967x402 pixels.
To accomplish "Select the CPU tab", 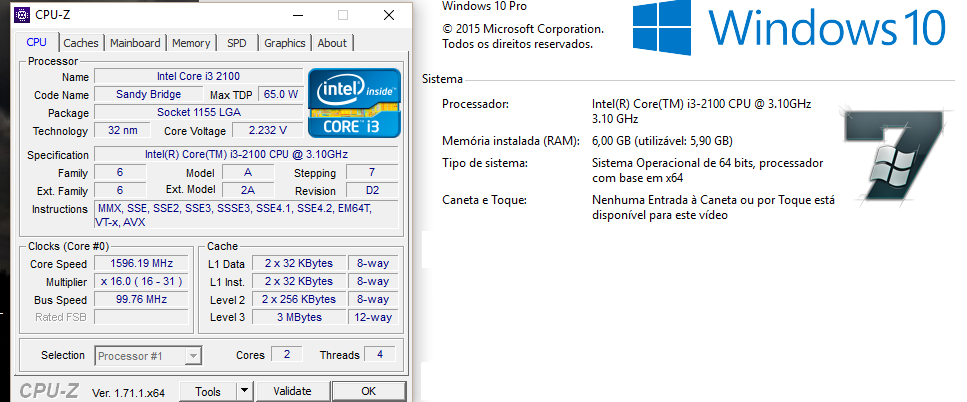I will [x=36, y=42].
